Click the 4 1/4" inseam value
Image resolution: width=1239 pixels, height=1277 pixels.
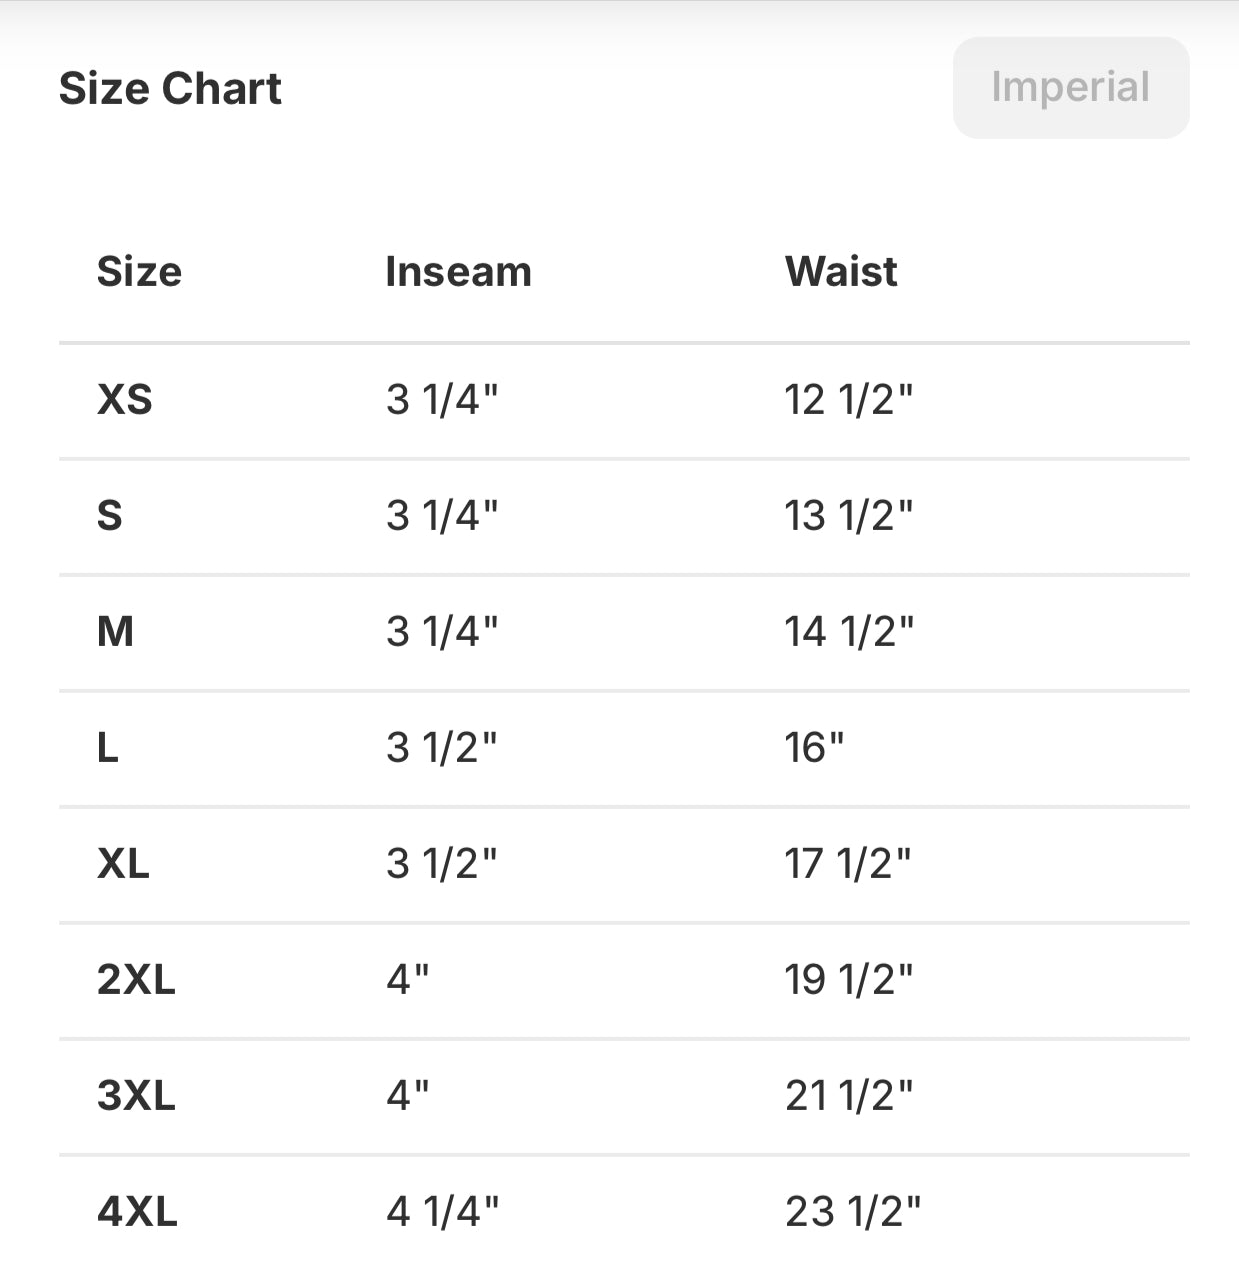click(441, 1212)
